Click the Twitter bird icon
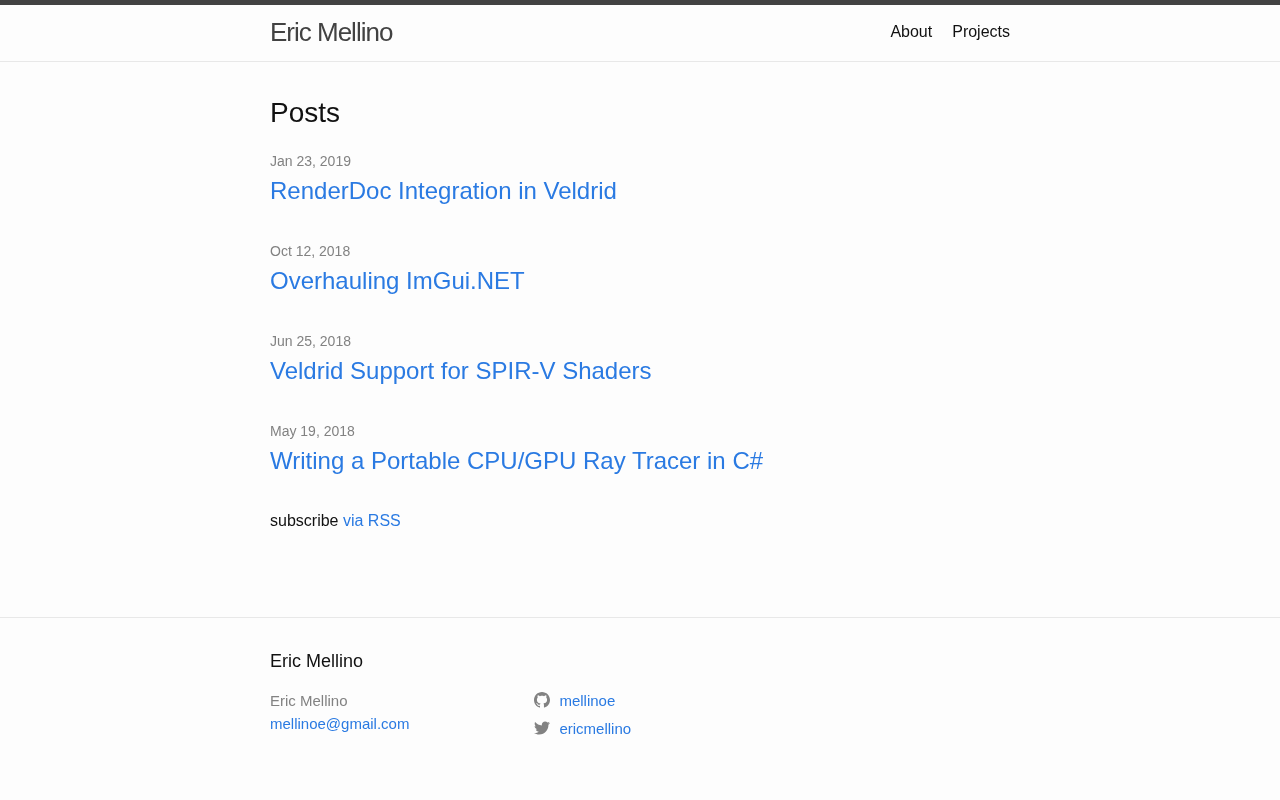Image resolution: width=1280 pixels, height=800 pixels. point(542,728)
